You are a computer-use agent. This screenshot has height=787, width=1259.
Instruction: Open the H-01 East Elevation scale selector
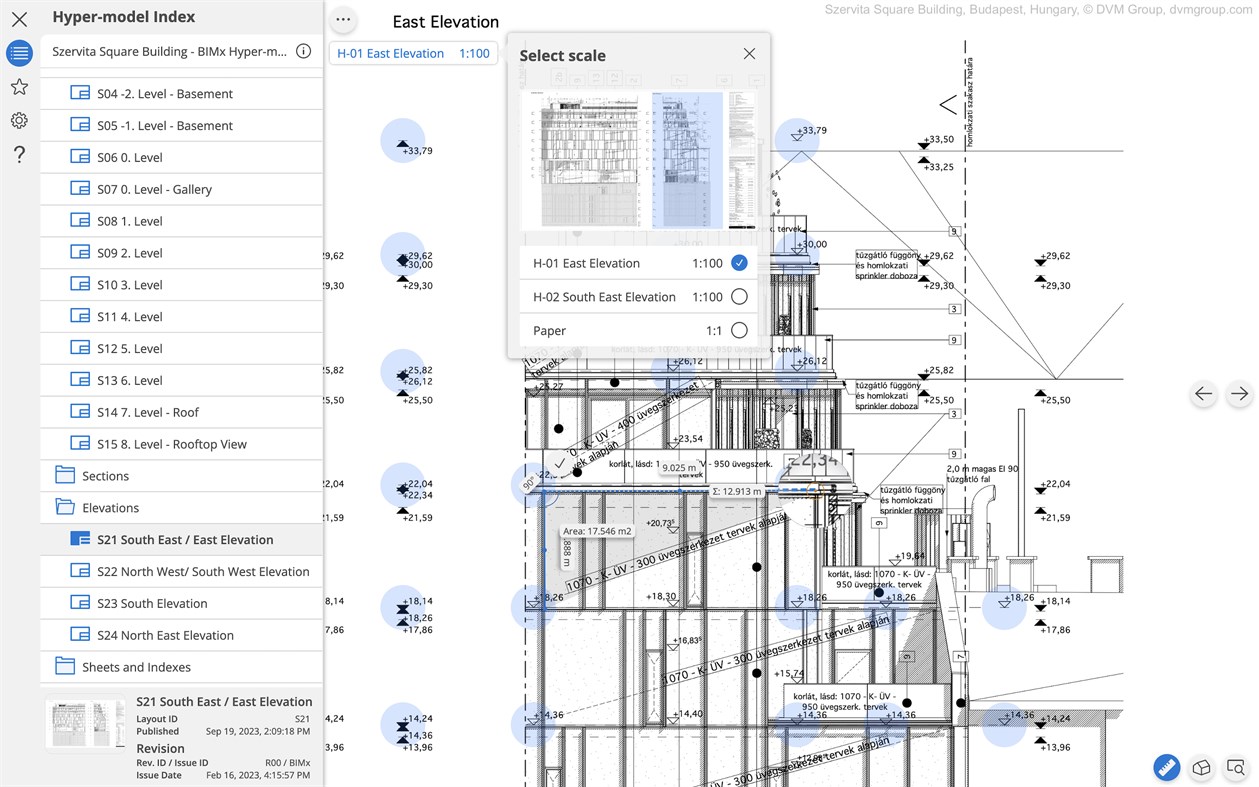pyautogui.click(x=413, y=53)
